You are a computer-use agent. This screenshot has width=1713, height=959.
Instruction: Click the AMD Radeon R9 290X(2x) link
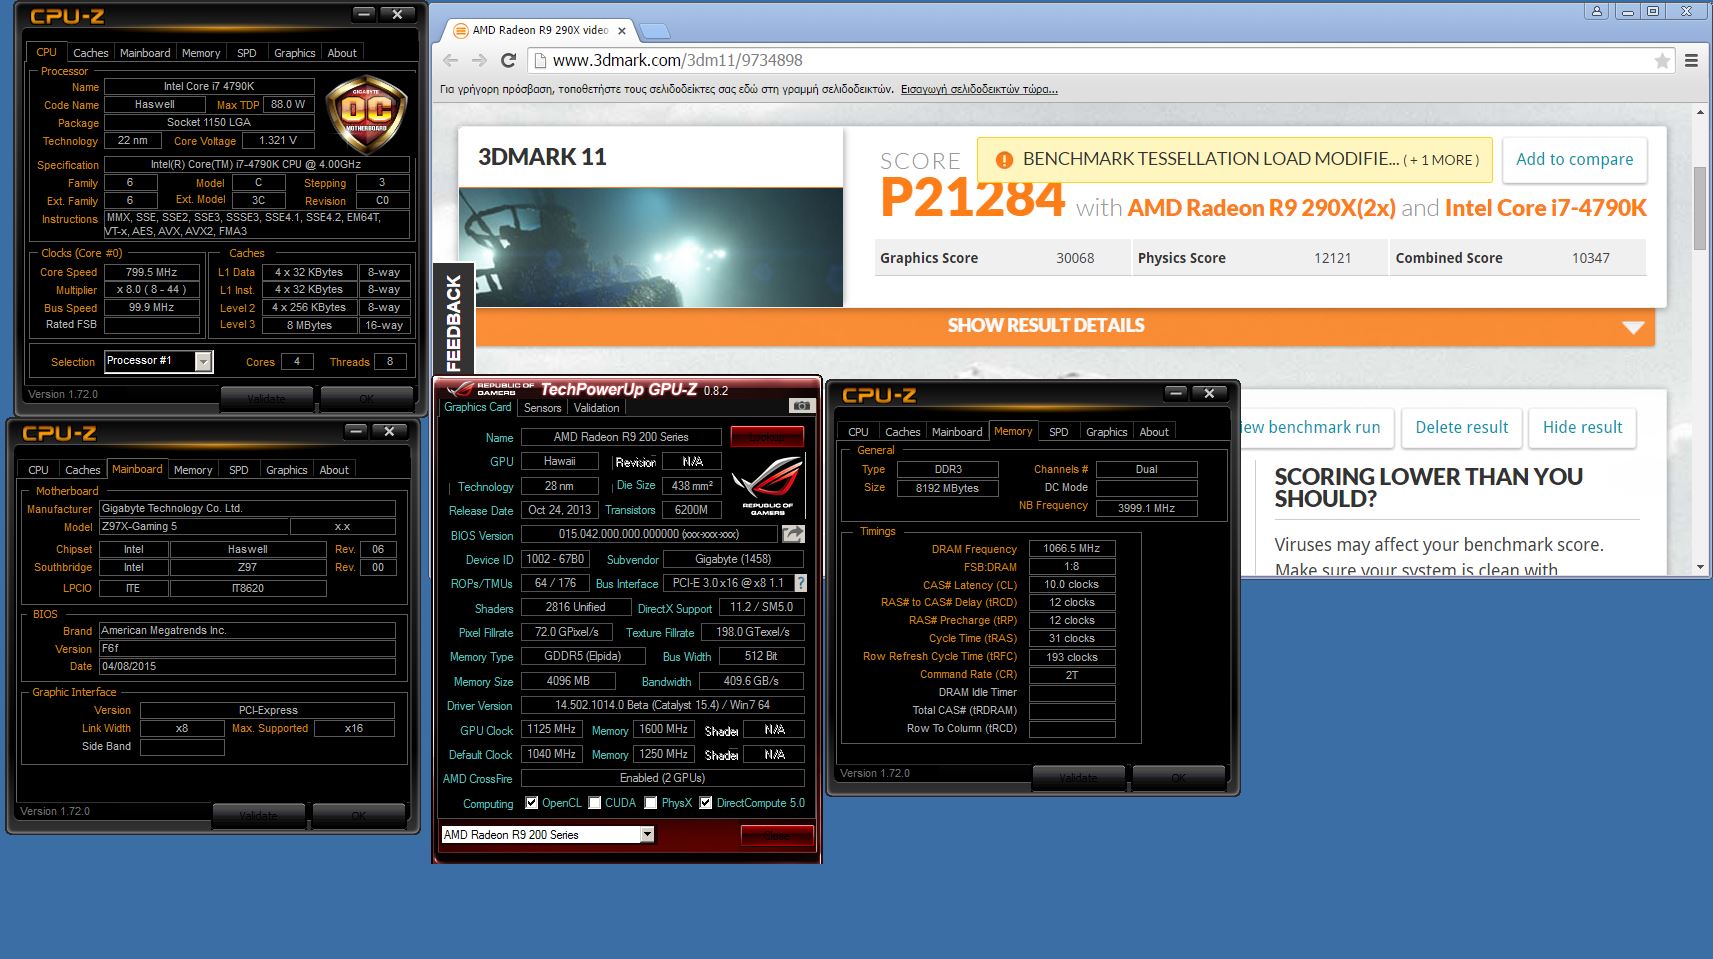pos(1261,208)
